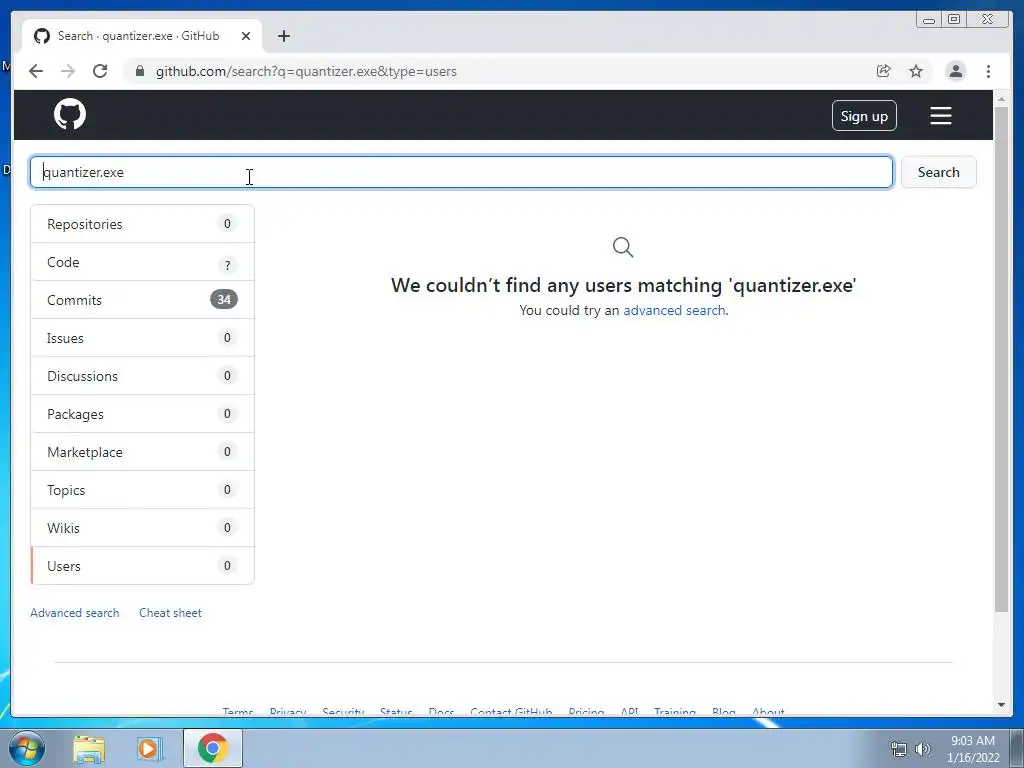Click the Sign up button
Screen dimensions: 1024x768
864,116
